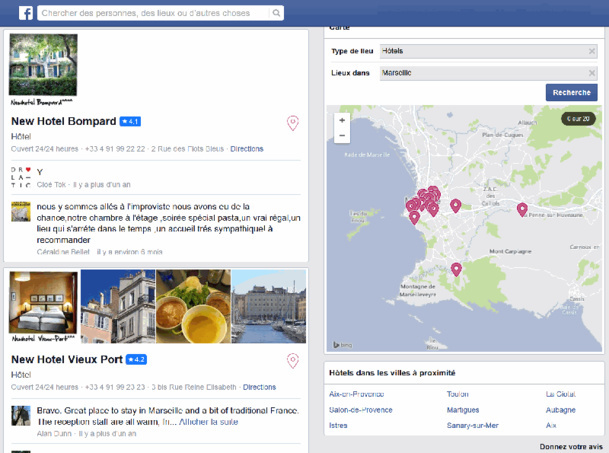This screenshot has height=453, width=609.
Task: Open Vieux Port bedroom photo thumbnail
Action: [x=44, y=302]
